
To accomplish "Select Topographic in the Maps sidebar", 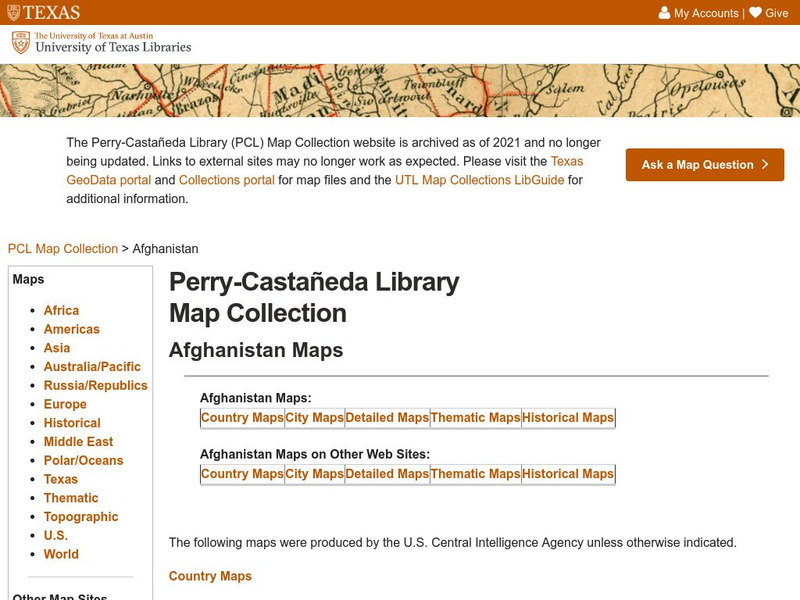I will [x=81, y=517].
